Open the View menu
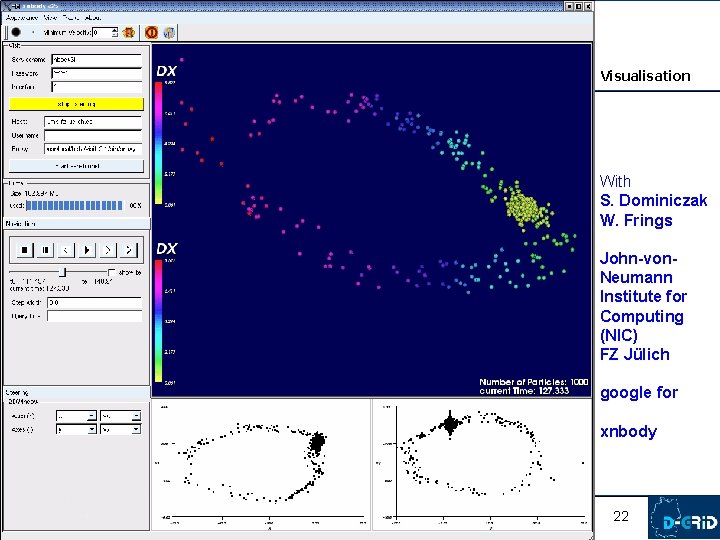Image resolution: width=720 pixels, height=540 pixels. (x=50, y=18)
